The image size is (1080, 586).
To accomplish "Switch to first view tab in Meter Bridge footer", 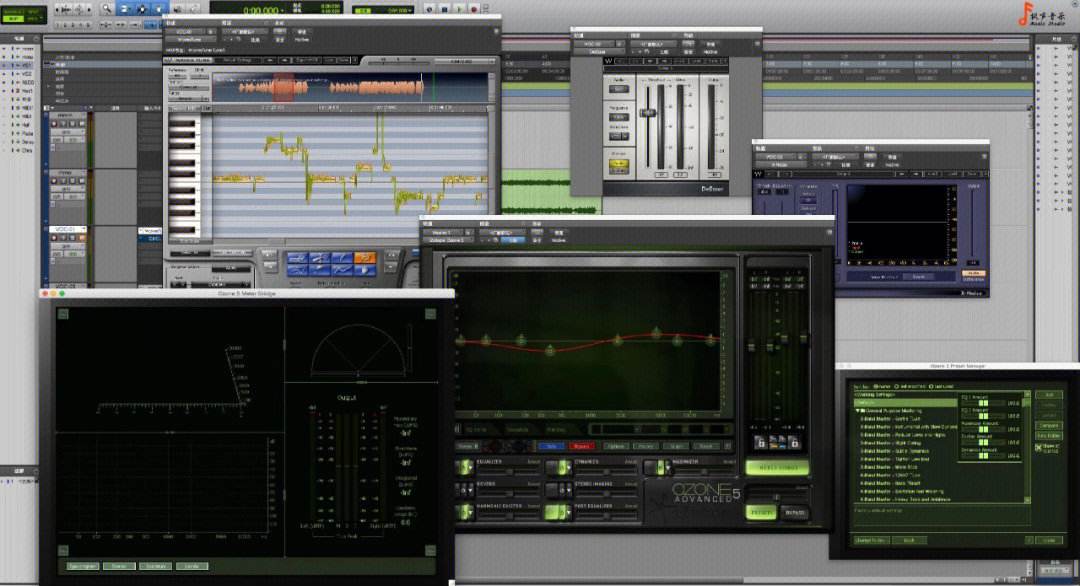I will (x=83, y=566).
